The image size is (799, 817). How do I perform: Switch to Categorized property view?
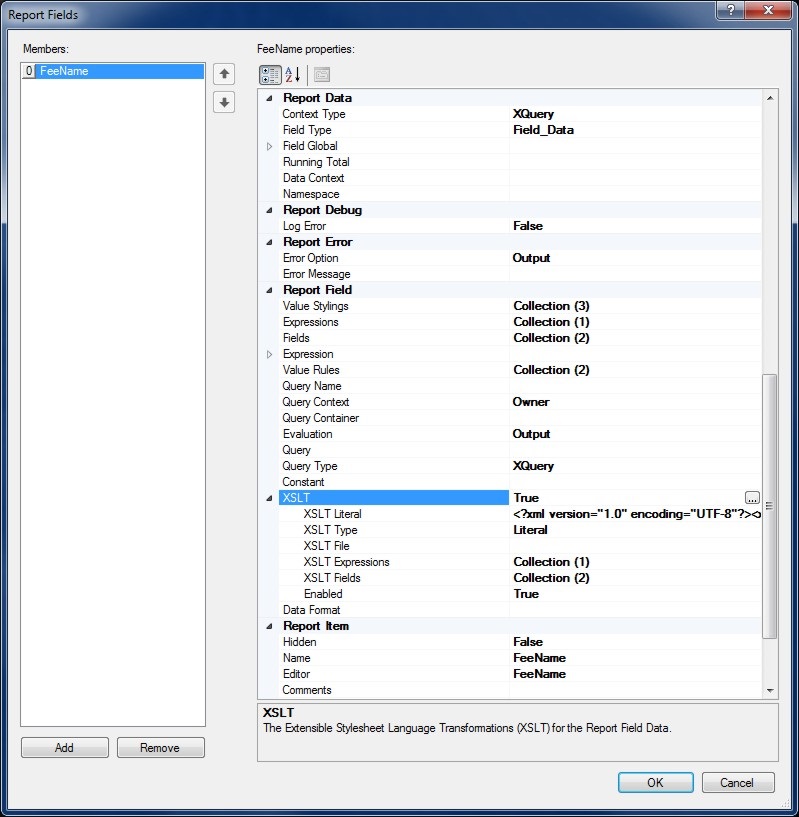(270, 74)
